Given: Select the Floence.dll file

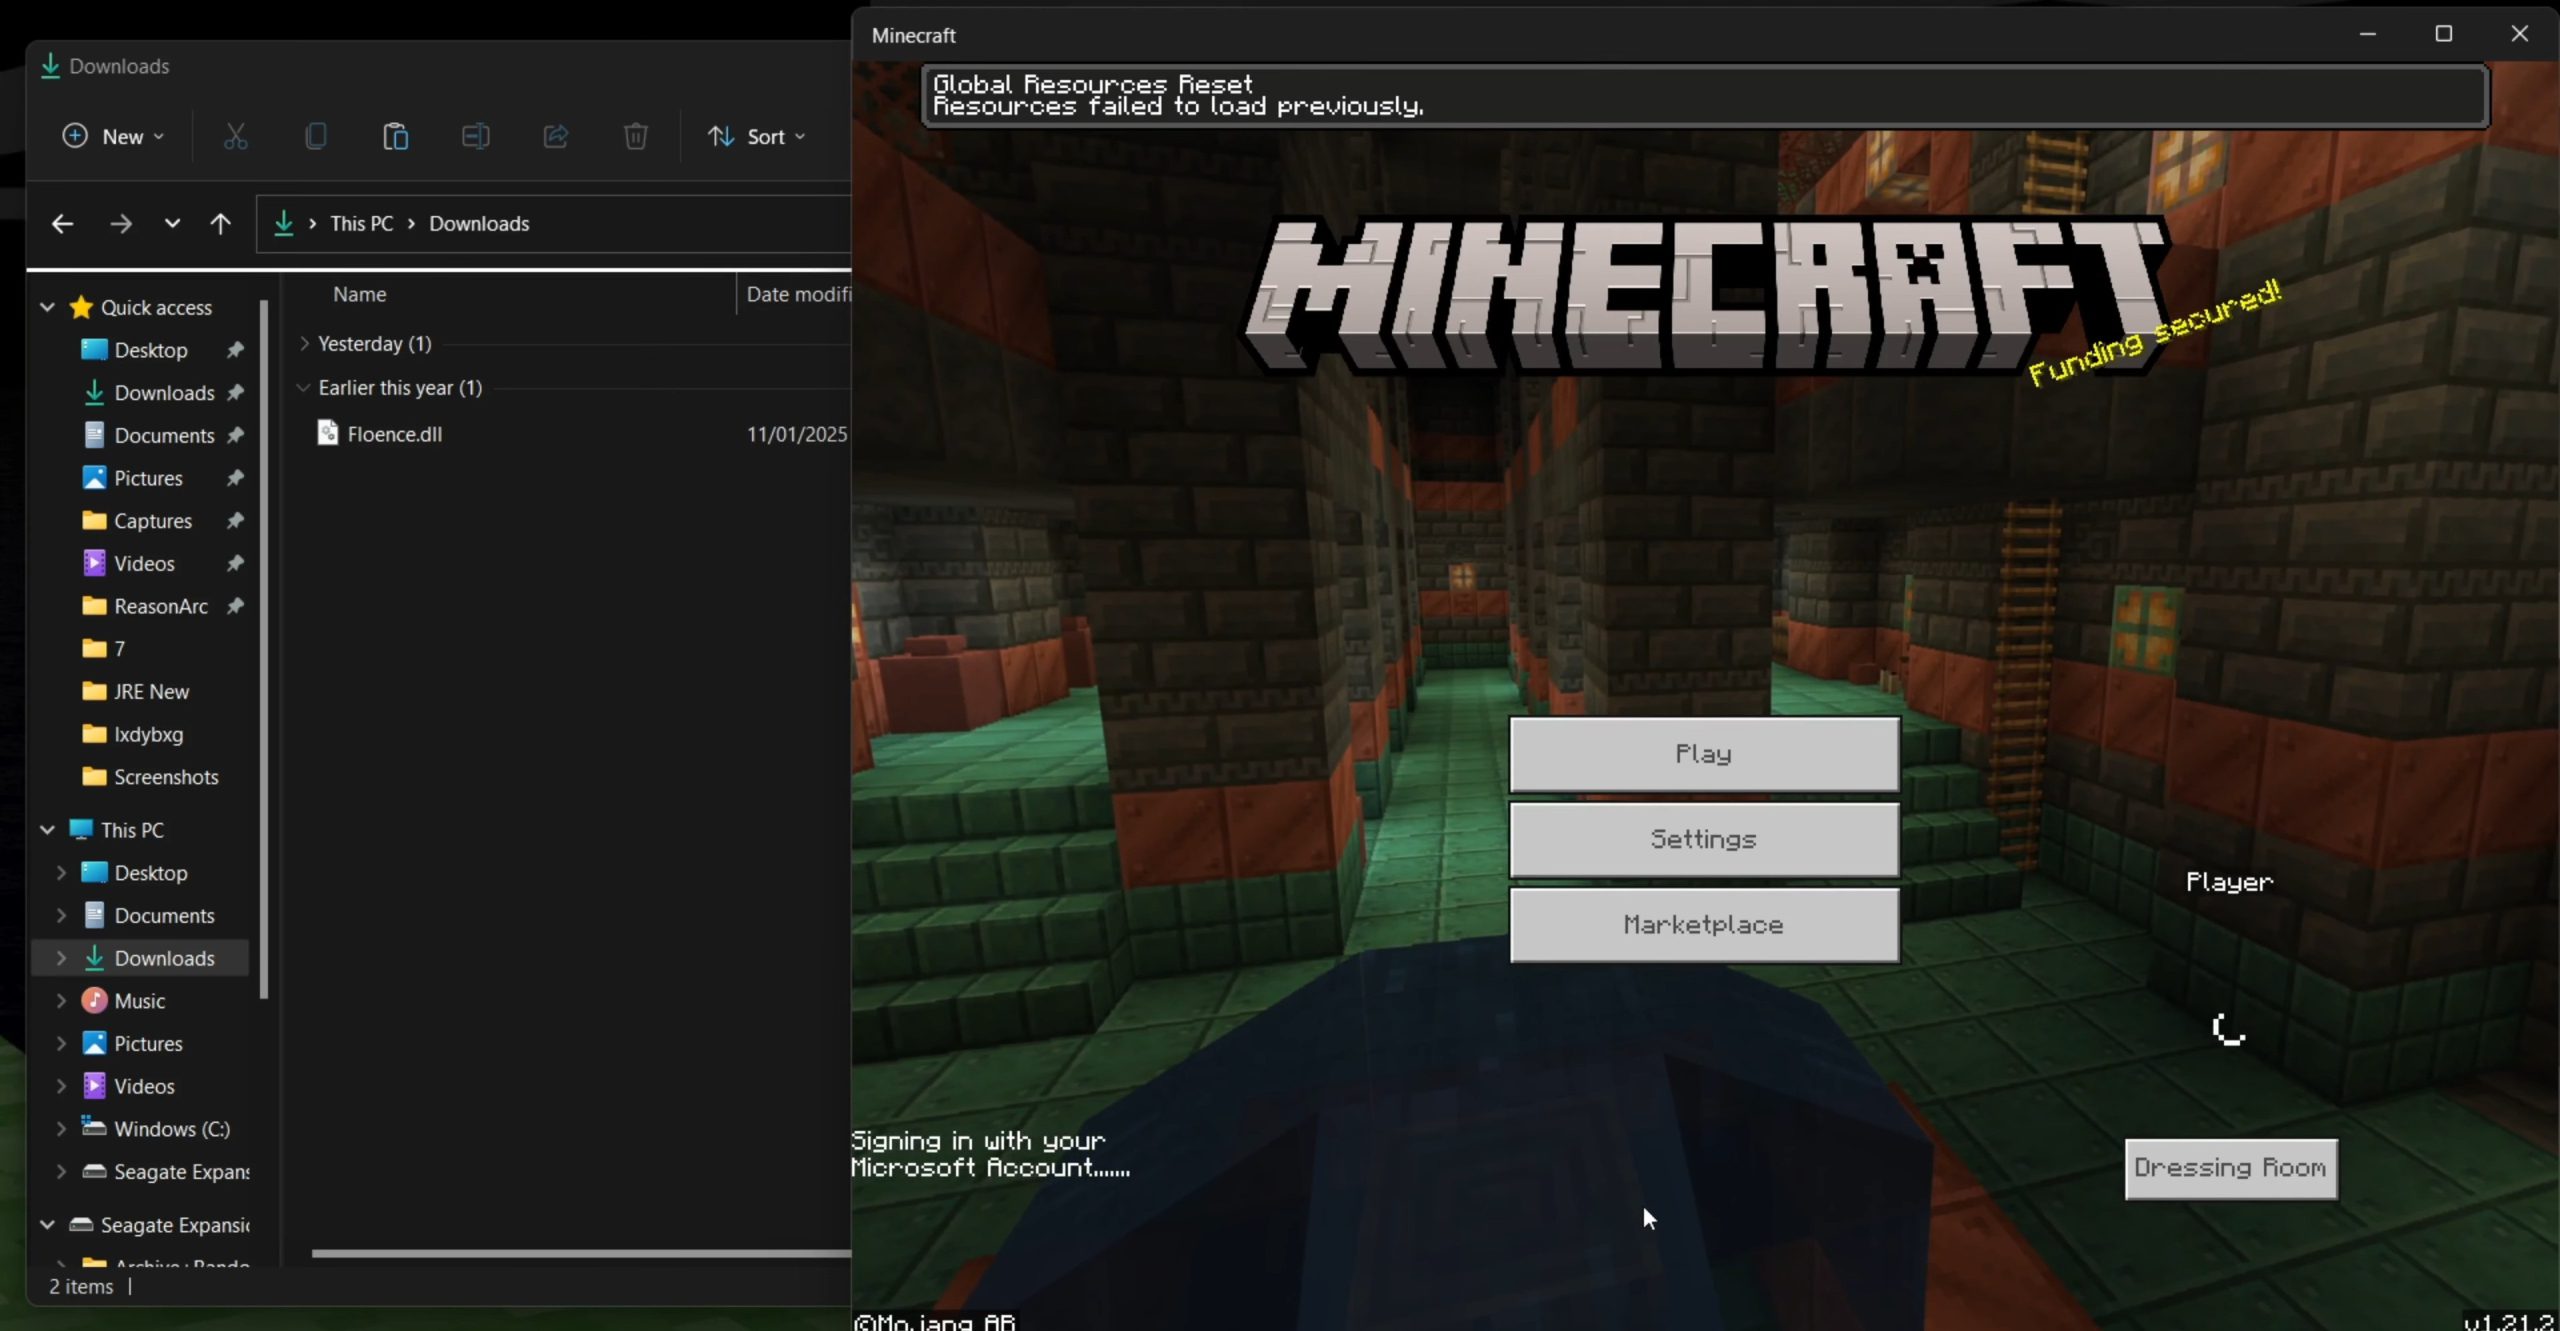Looking at the screenshot, I should 394,434.
